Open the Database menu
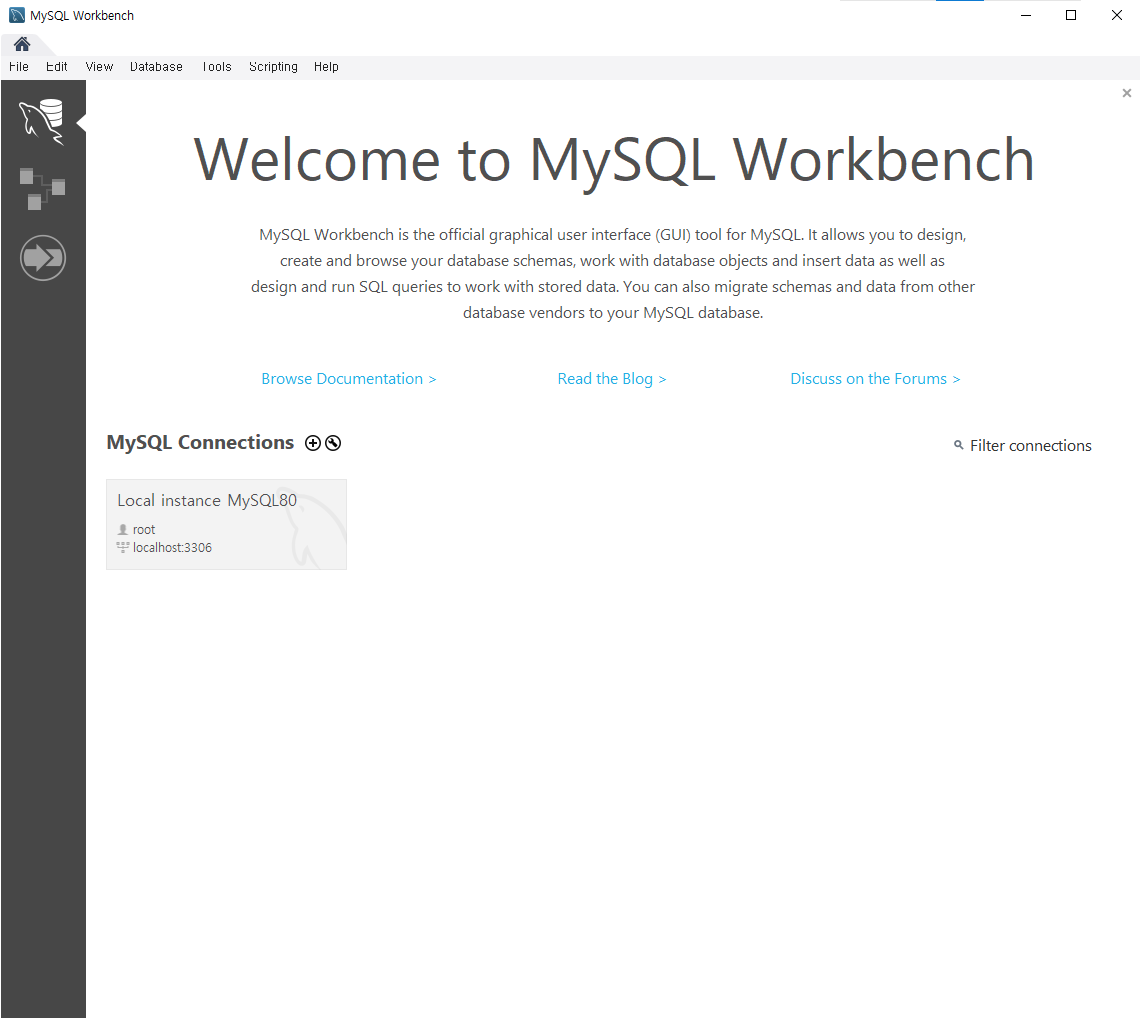Image resolution: width=1141 pixels, height=1019 pixels. 156,67
